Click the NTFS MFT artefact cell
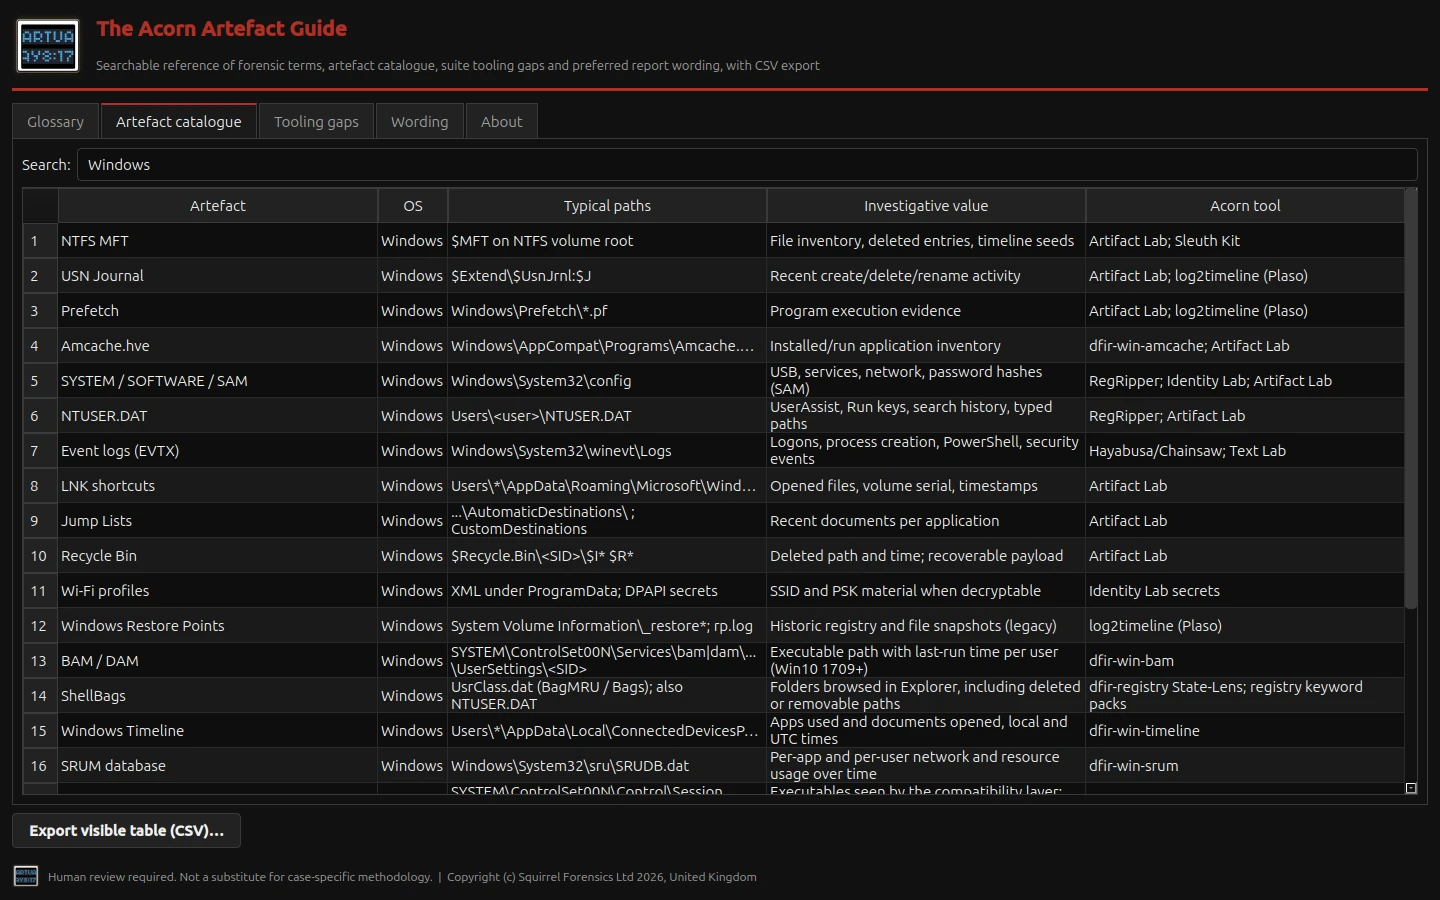 [218, 241]
